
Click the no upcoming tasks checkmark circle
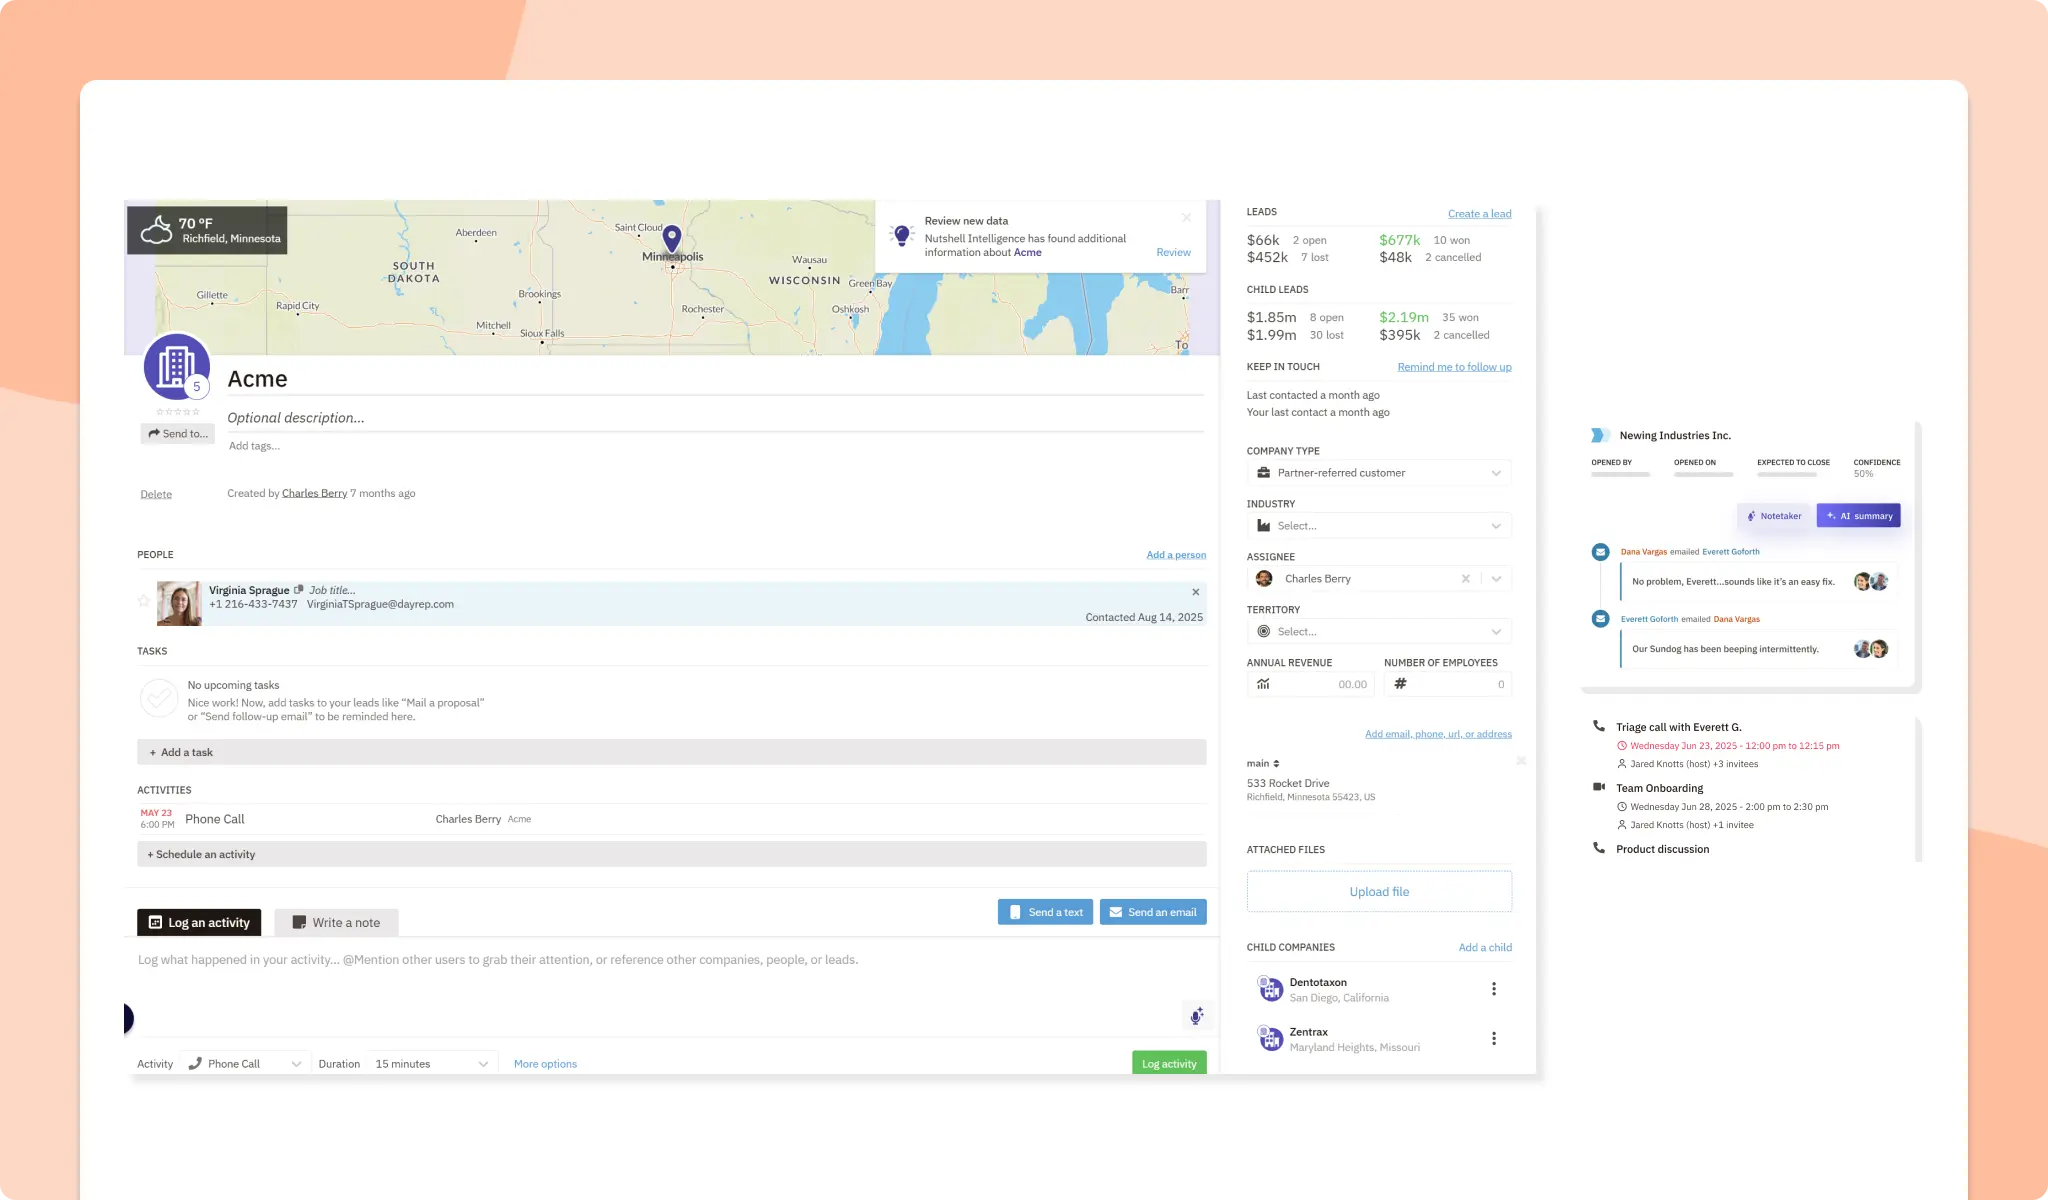click(159, 699)
